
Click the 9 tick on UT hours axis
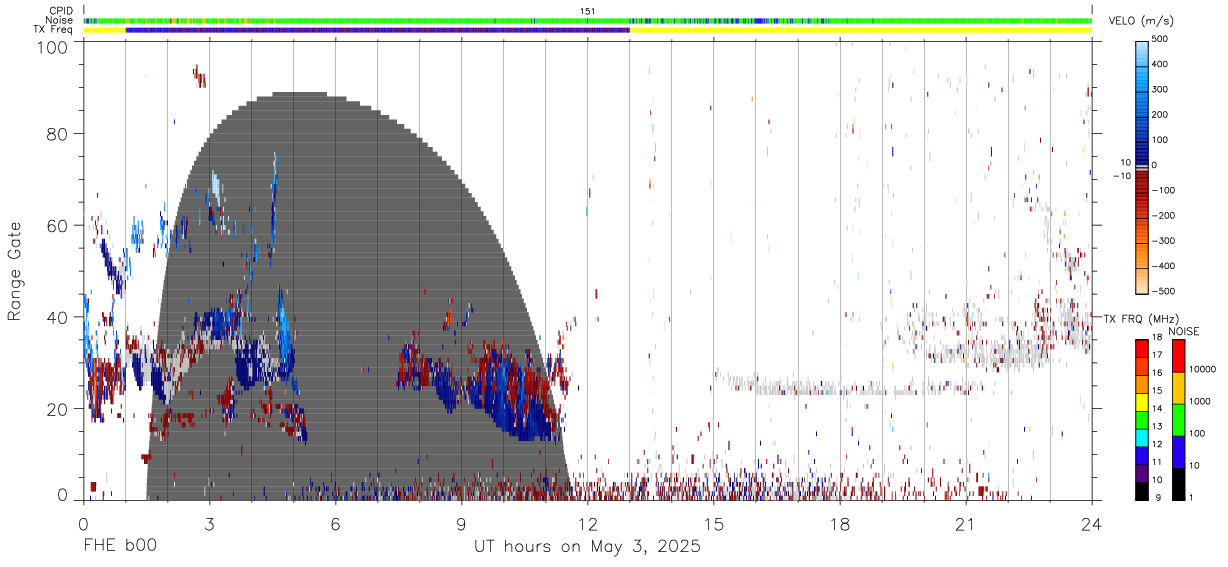pos(461,524)
